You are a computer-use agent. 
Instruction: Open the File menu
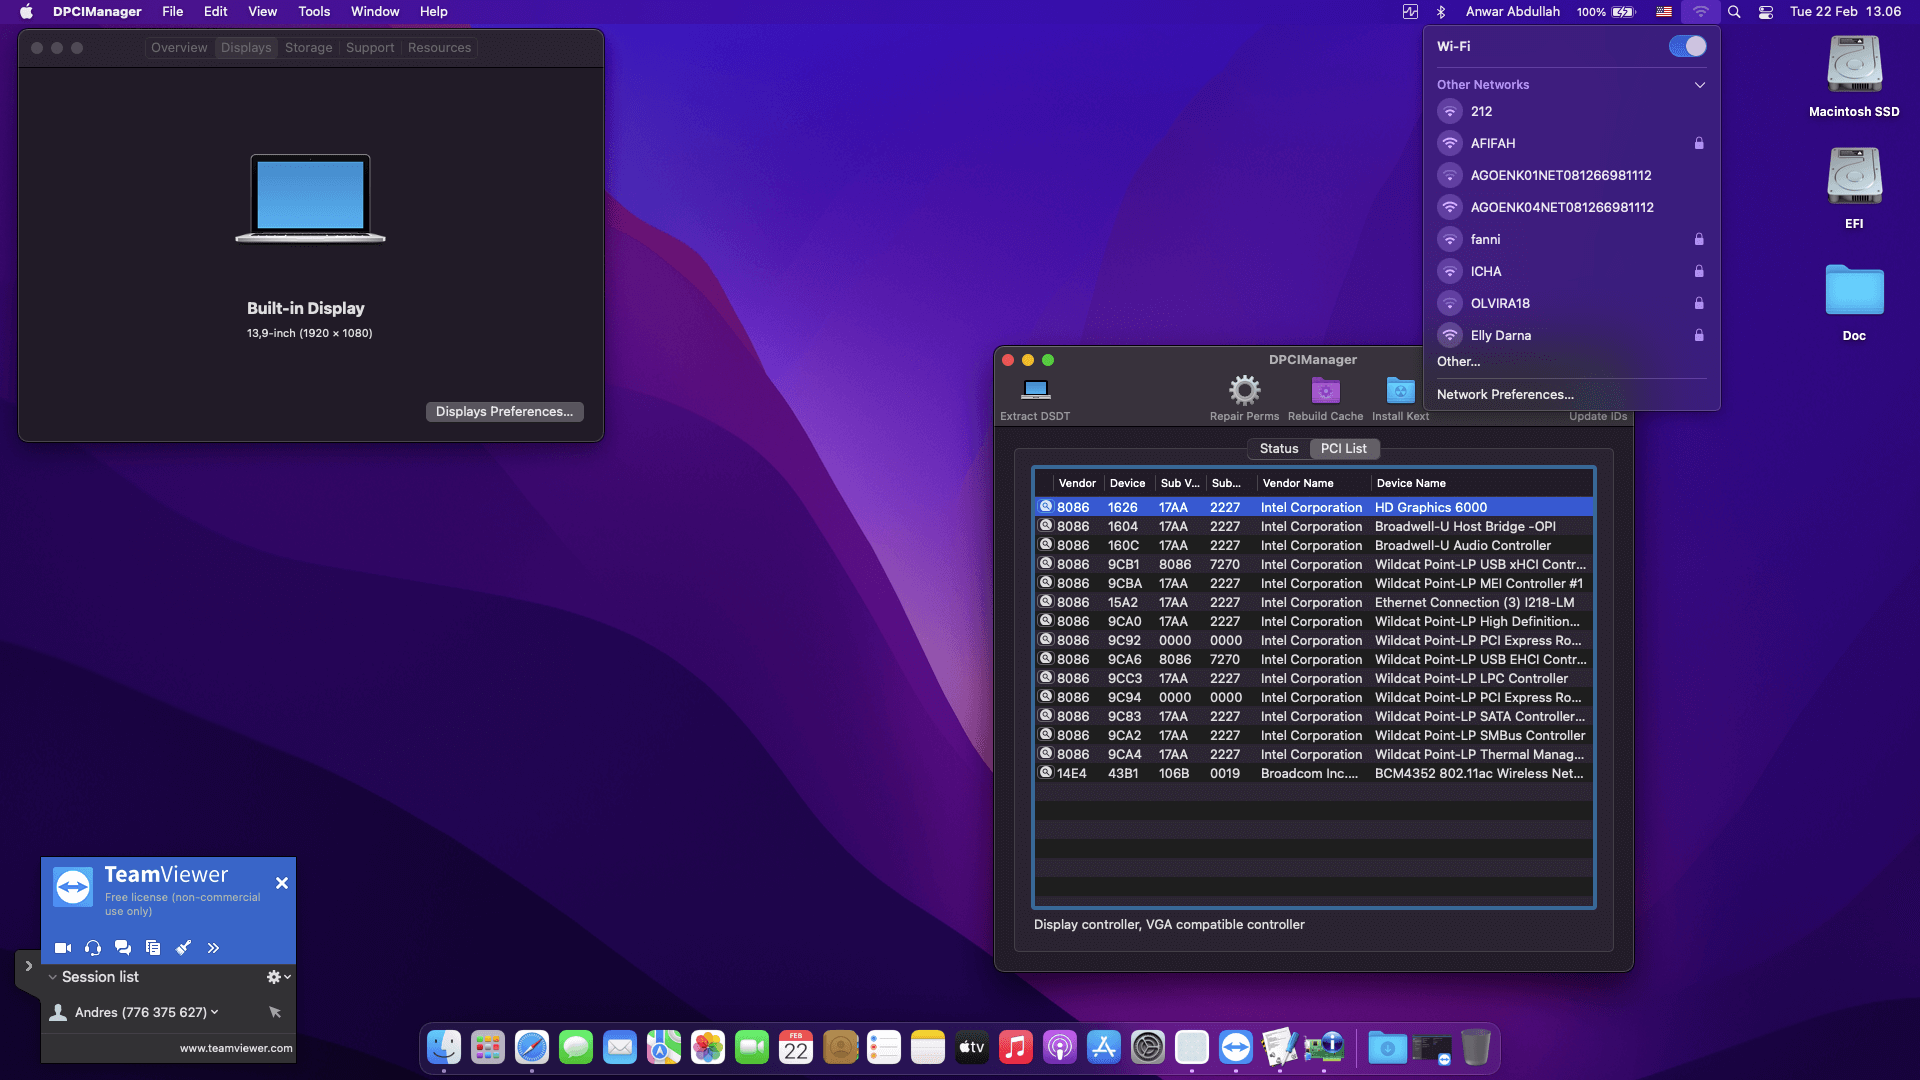click(x=173, y=12)
